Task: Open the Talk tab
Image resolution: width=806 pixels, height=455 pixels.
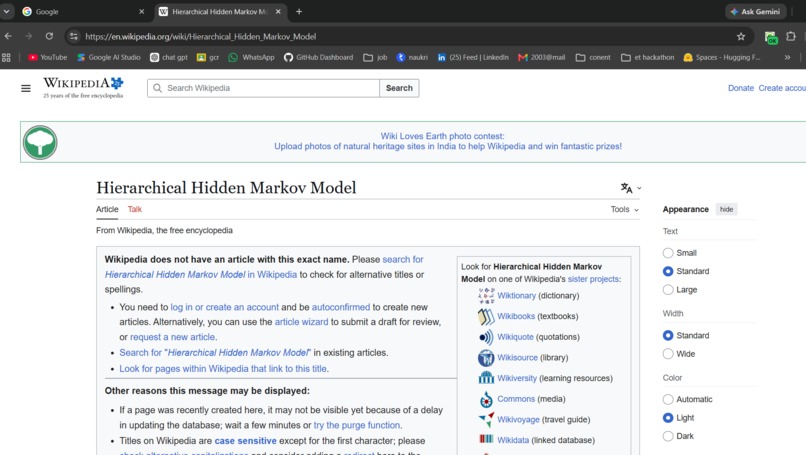Action: click(135, 209)
